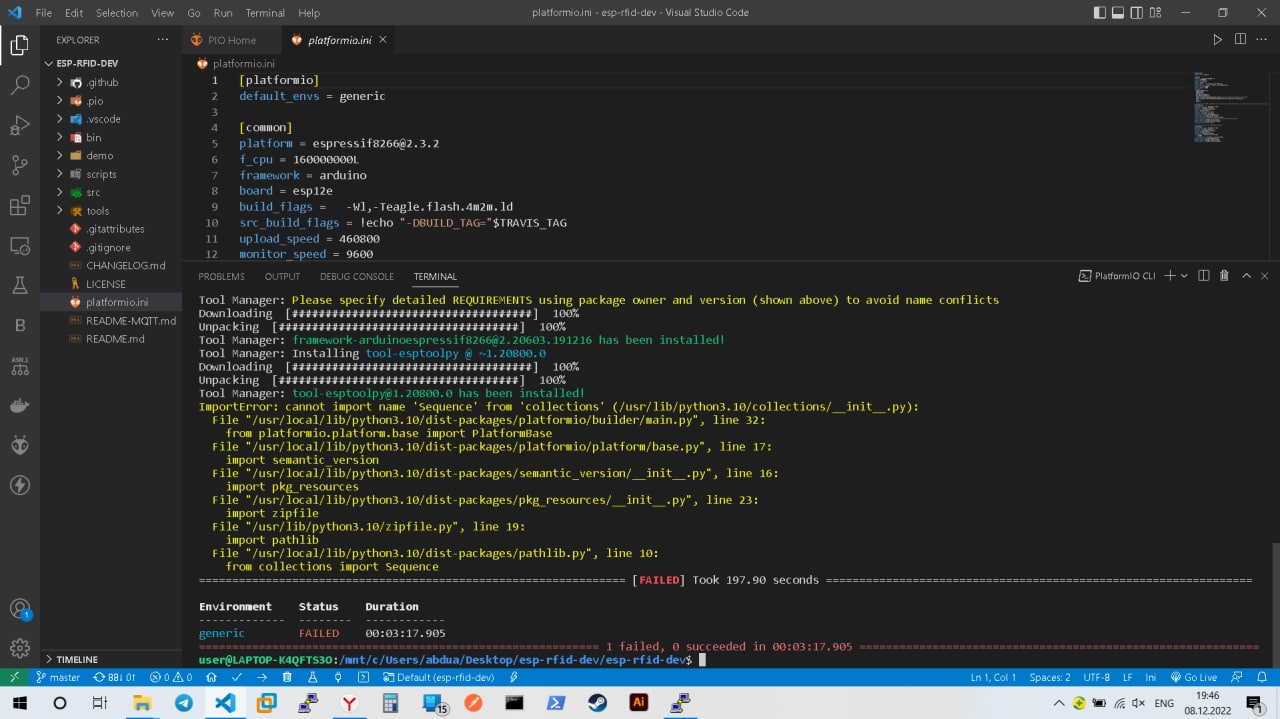Switch to the PROBLEMS panel tab

coord(221,276)
